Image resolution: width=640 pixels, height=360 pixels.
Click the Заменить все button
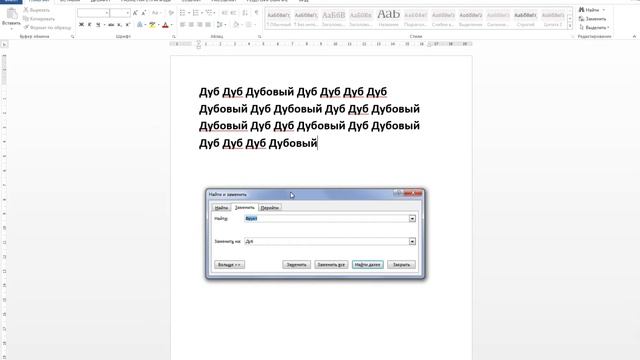coord(331,264)
